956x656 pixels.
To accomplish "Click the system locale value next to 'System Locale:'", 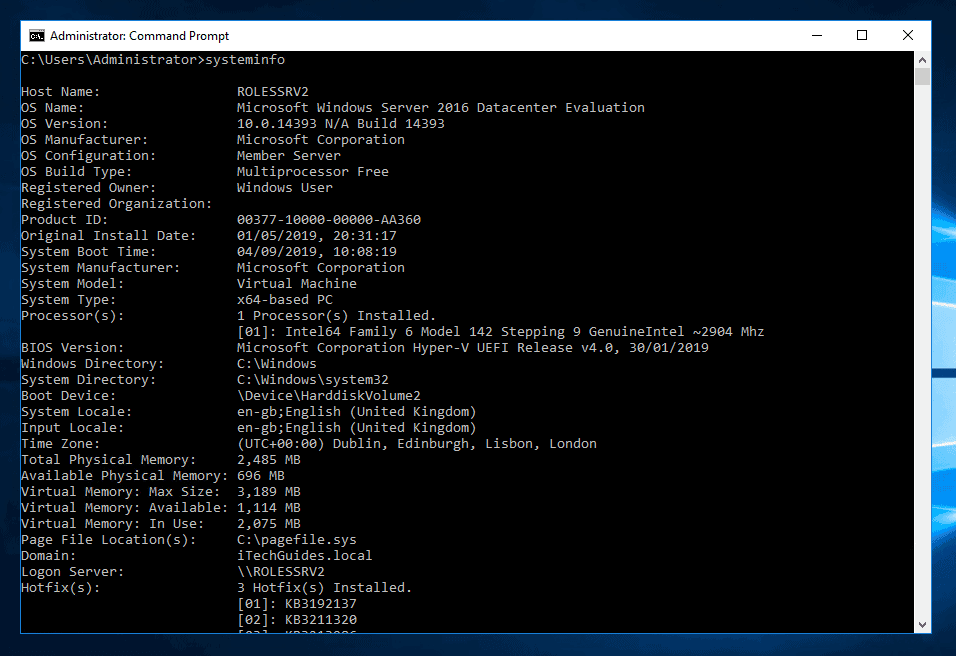I will 356,412.
